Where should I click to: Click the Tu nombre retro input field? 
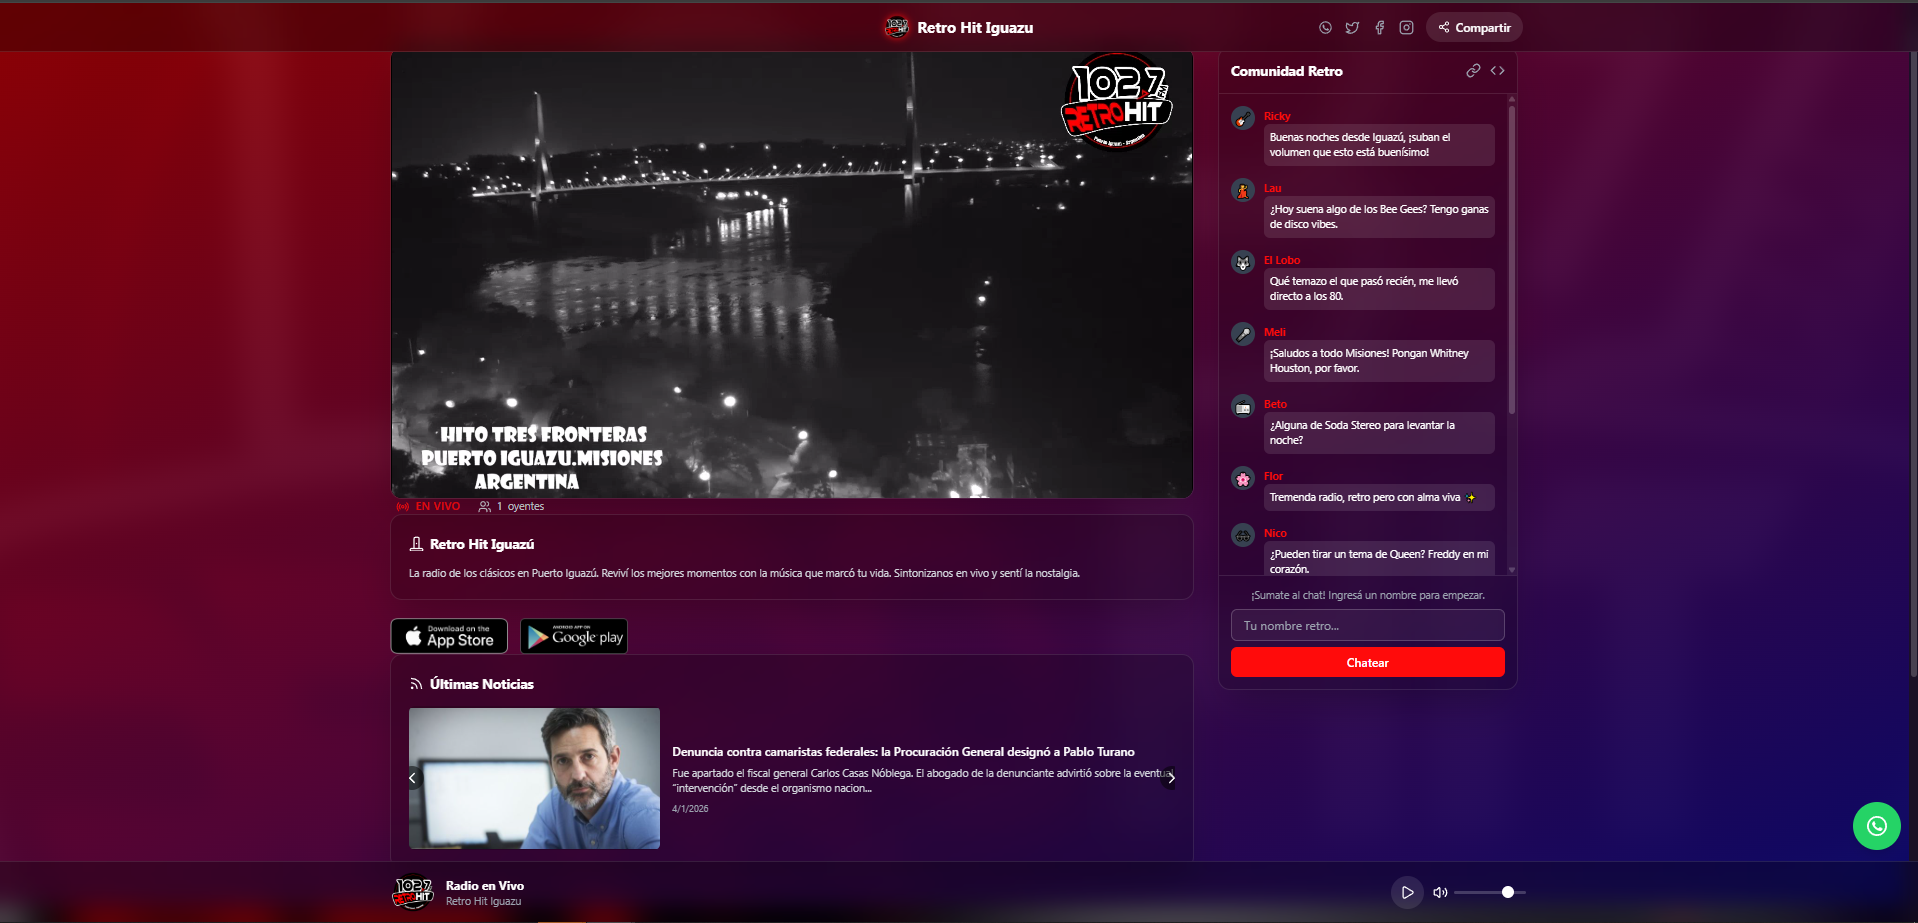tap(1367, 626)
